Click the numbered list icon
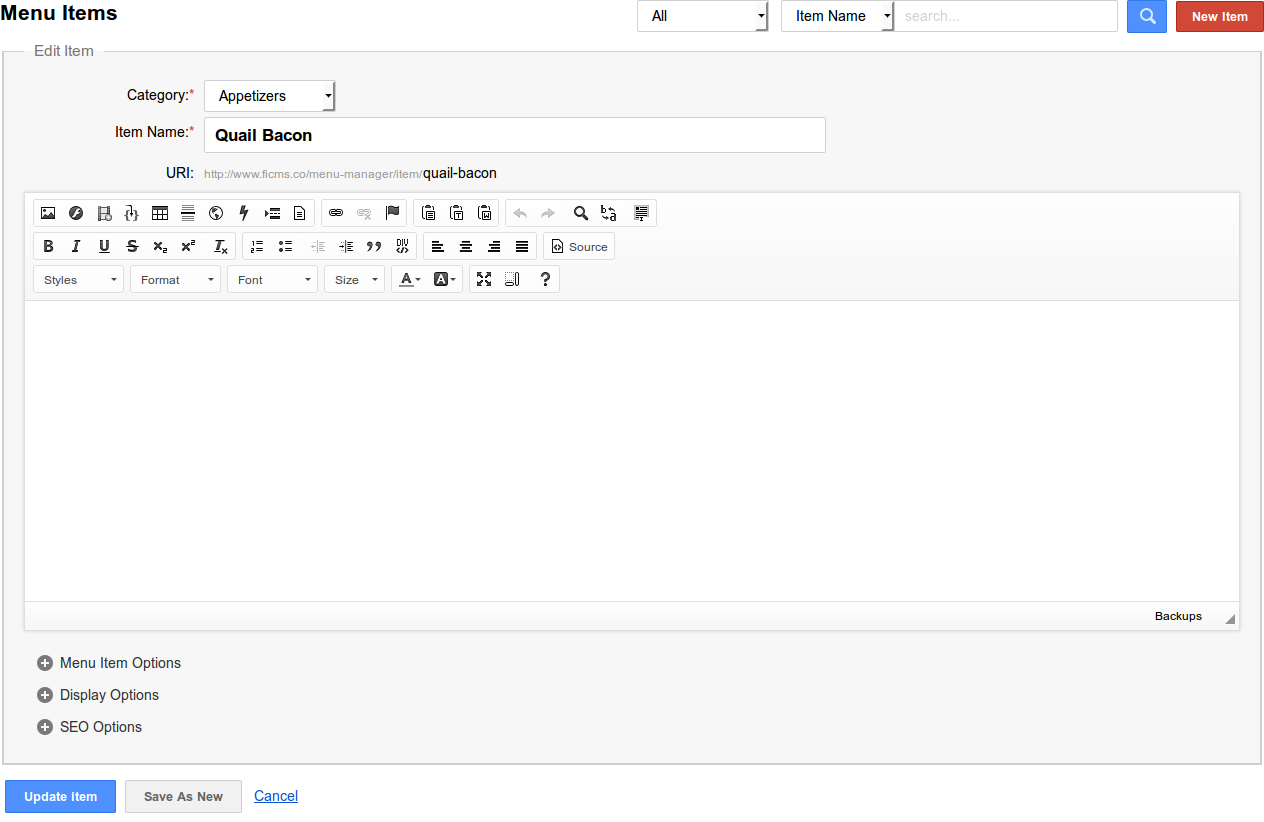This screenshot has height=822, width=1264. [x=257, y=246]
